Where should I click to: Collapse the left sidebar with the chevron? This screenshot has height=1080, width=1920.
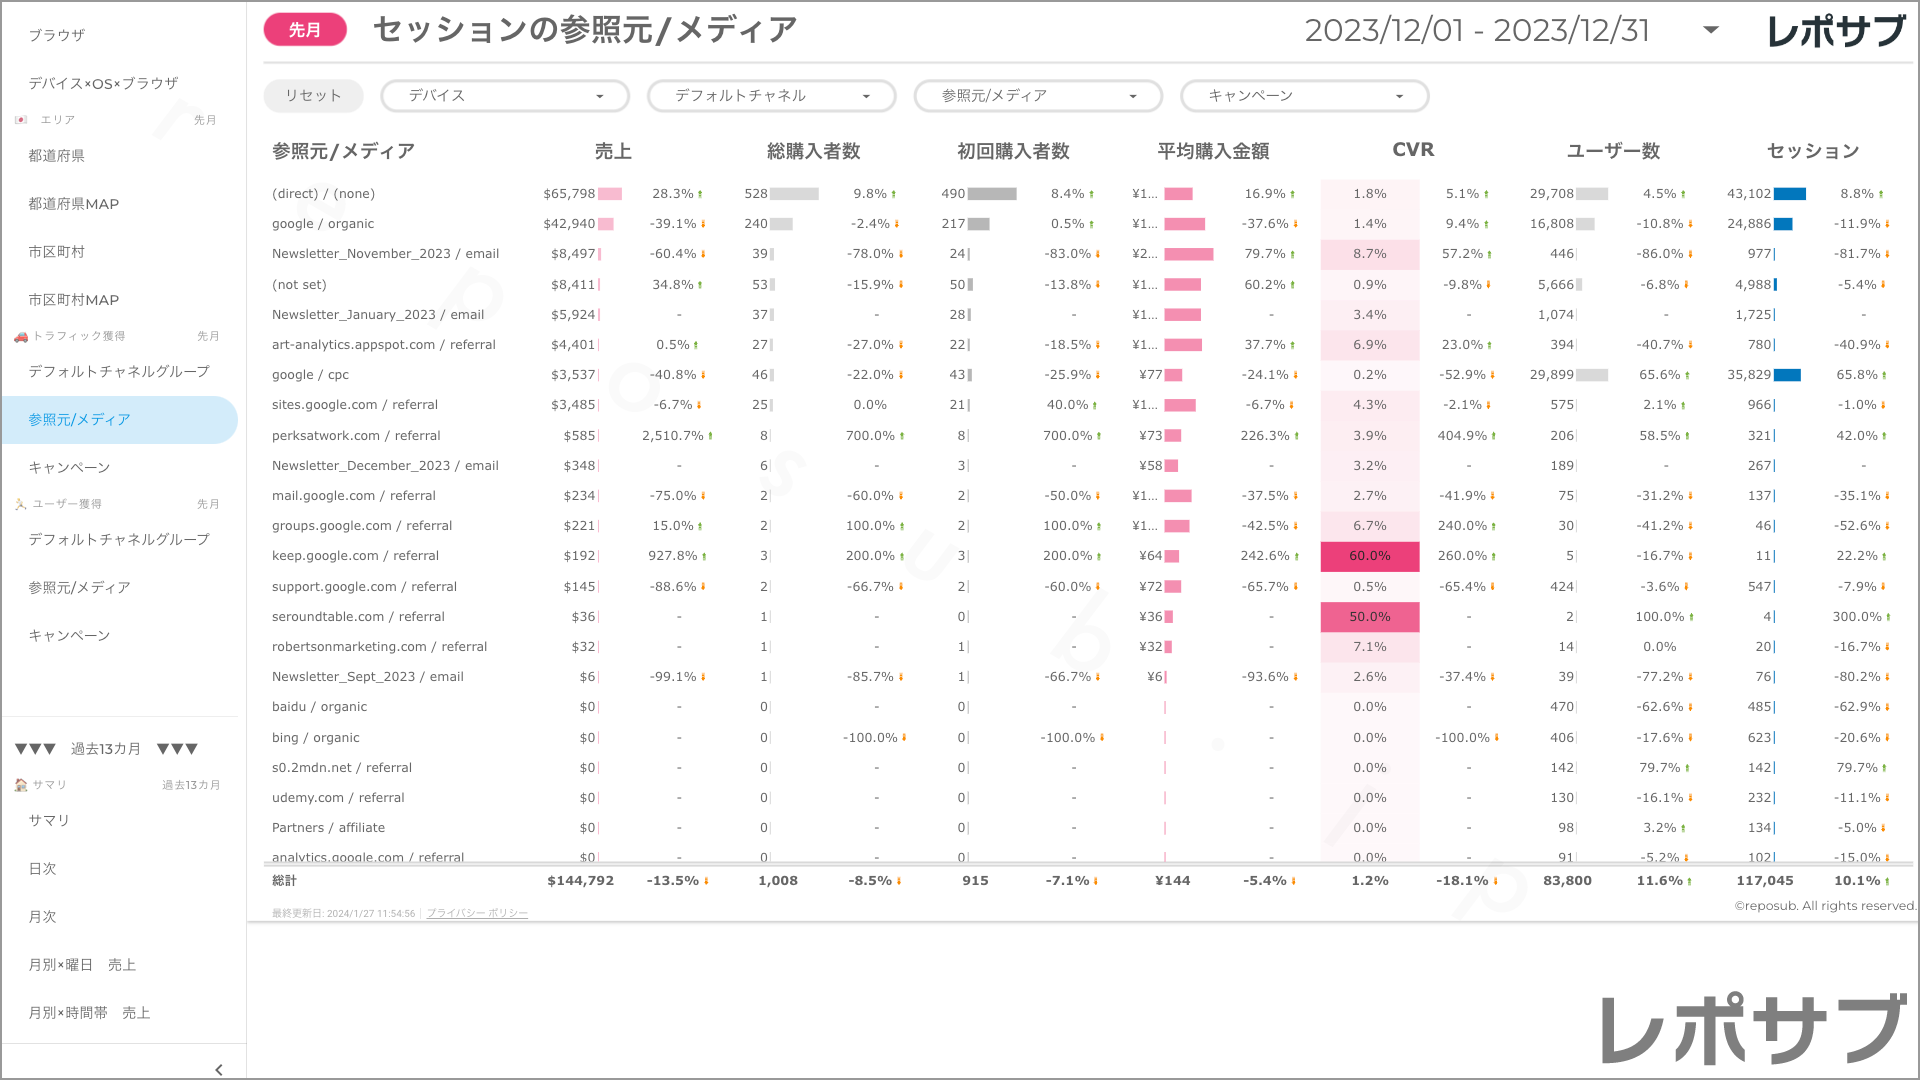pos(219,1069)
